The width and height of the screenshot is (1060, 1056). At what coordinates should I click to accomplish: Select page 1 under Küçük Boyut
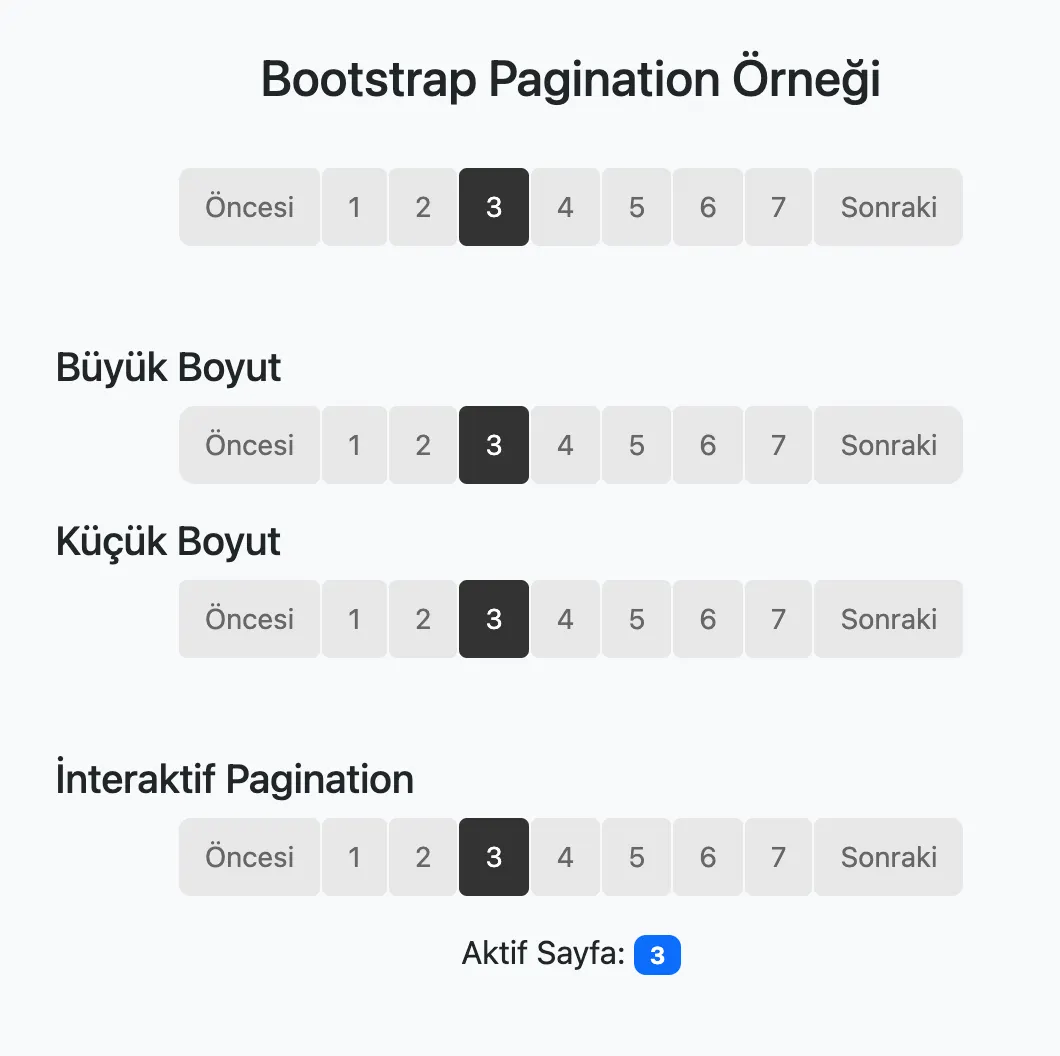pyautogui.click(x=354, y=619)
